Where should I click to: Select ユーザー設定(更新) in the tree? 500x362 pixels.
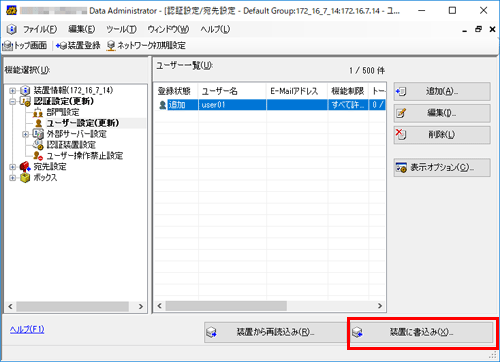pyautogui.click(x=83, y=123)
